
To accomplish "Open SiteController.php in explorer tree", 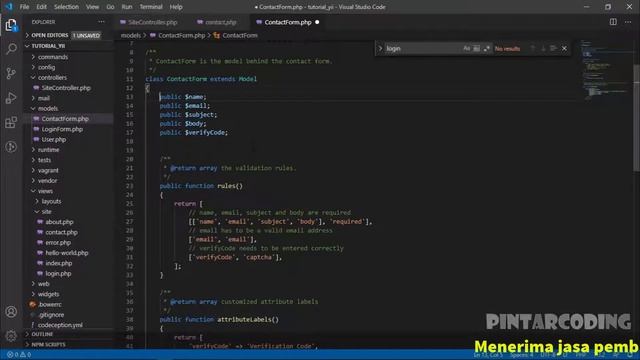I will [66, 88].
